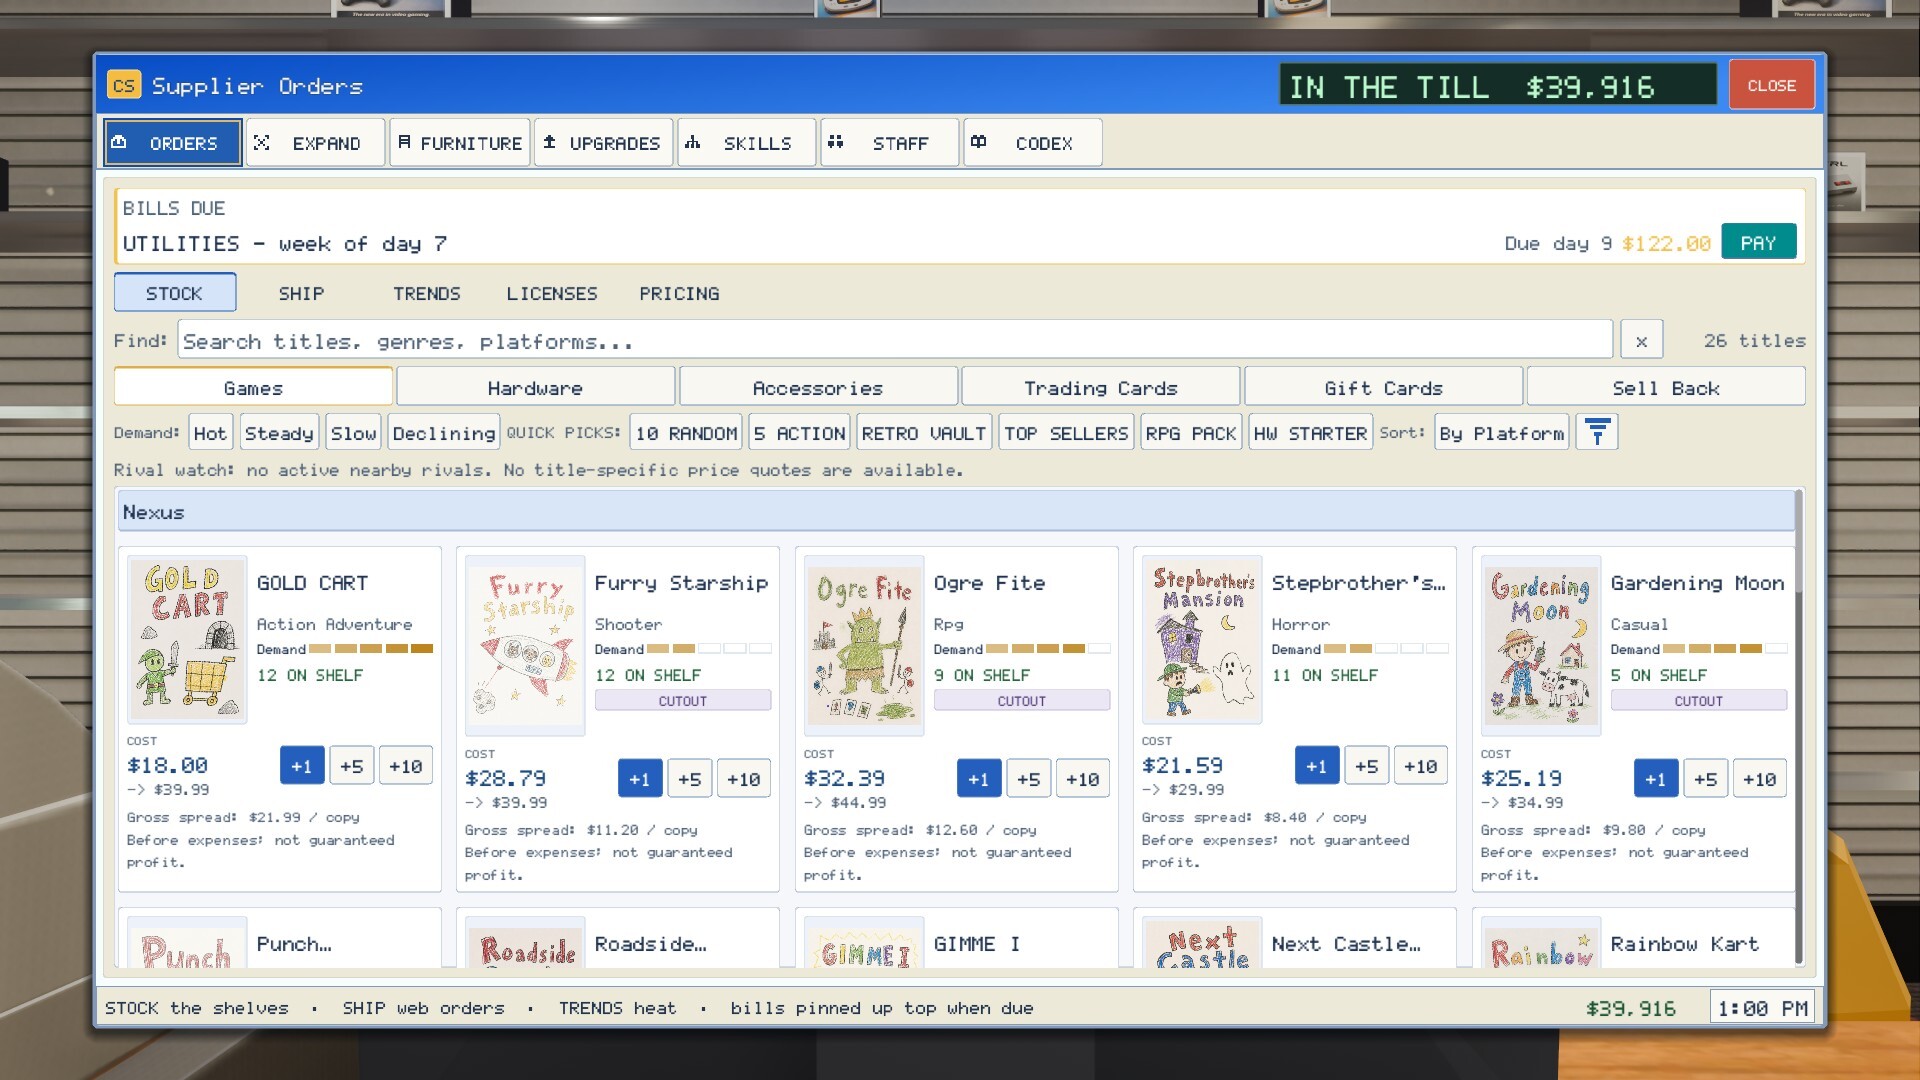Viewport: 1920px width, 1080px height.
Task: Add +5 copies of Ogre Fite
Action: [x=1028, y=779]
